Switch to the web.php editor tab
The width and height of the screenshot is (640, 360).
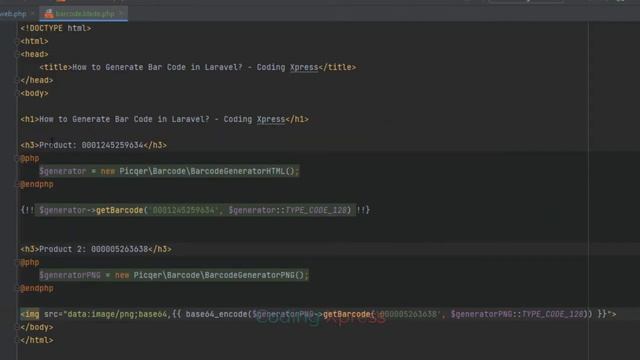(x=13, y=14)
